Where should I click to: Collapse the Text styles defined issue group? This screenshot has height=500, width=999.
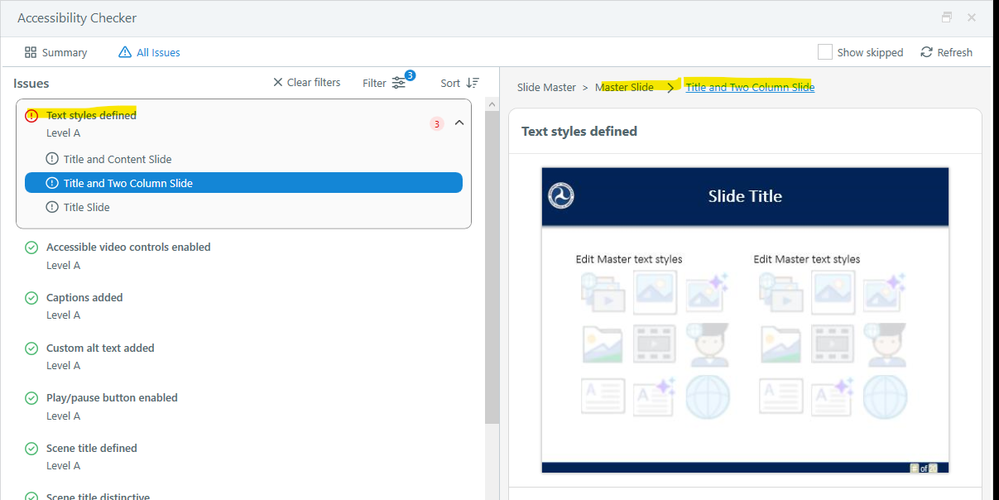point(459,123)
